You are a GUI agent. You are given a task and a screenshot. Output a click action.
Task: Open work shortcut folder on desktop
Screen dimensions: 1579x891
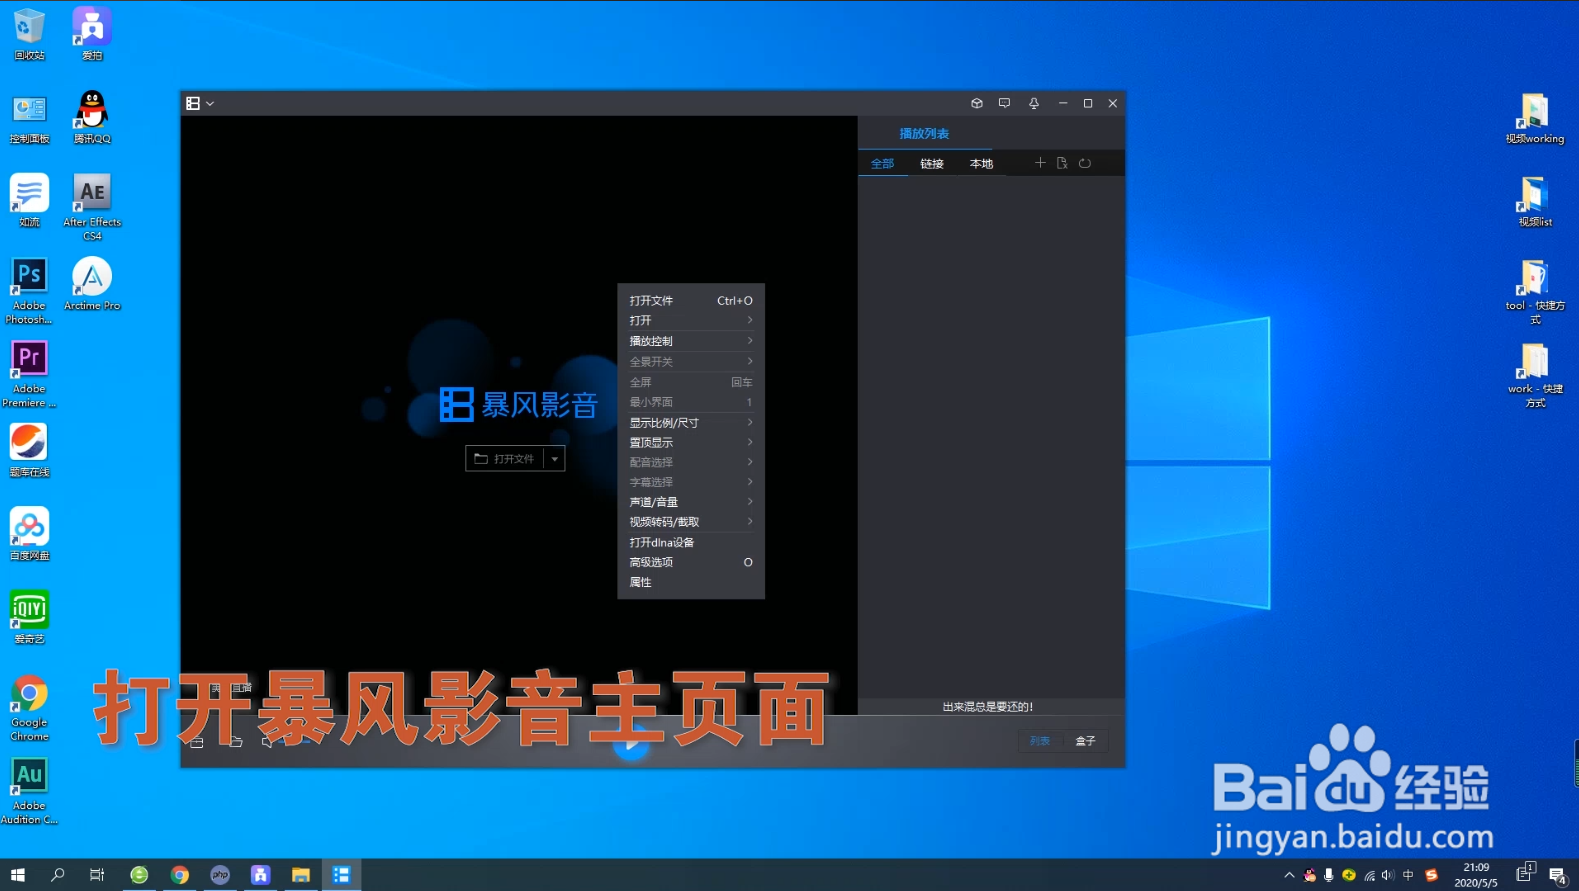1535,374
